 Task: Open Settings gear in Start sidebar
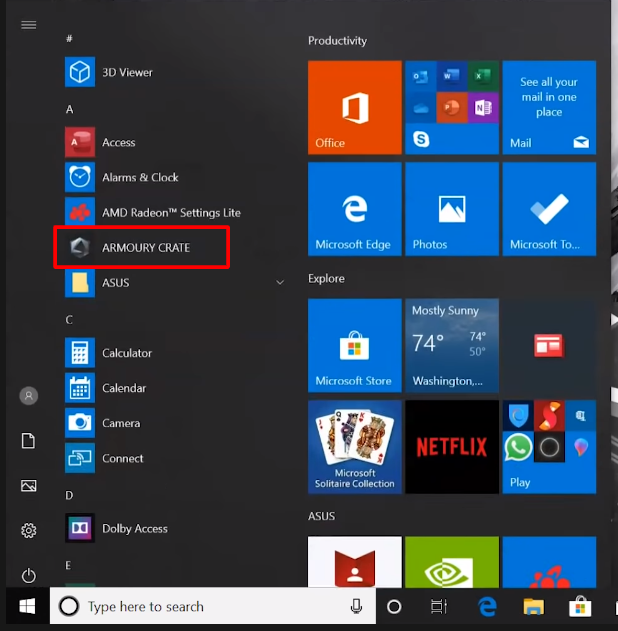pos(29,530)
